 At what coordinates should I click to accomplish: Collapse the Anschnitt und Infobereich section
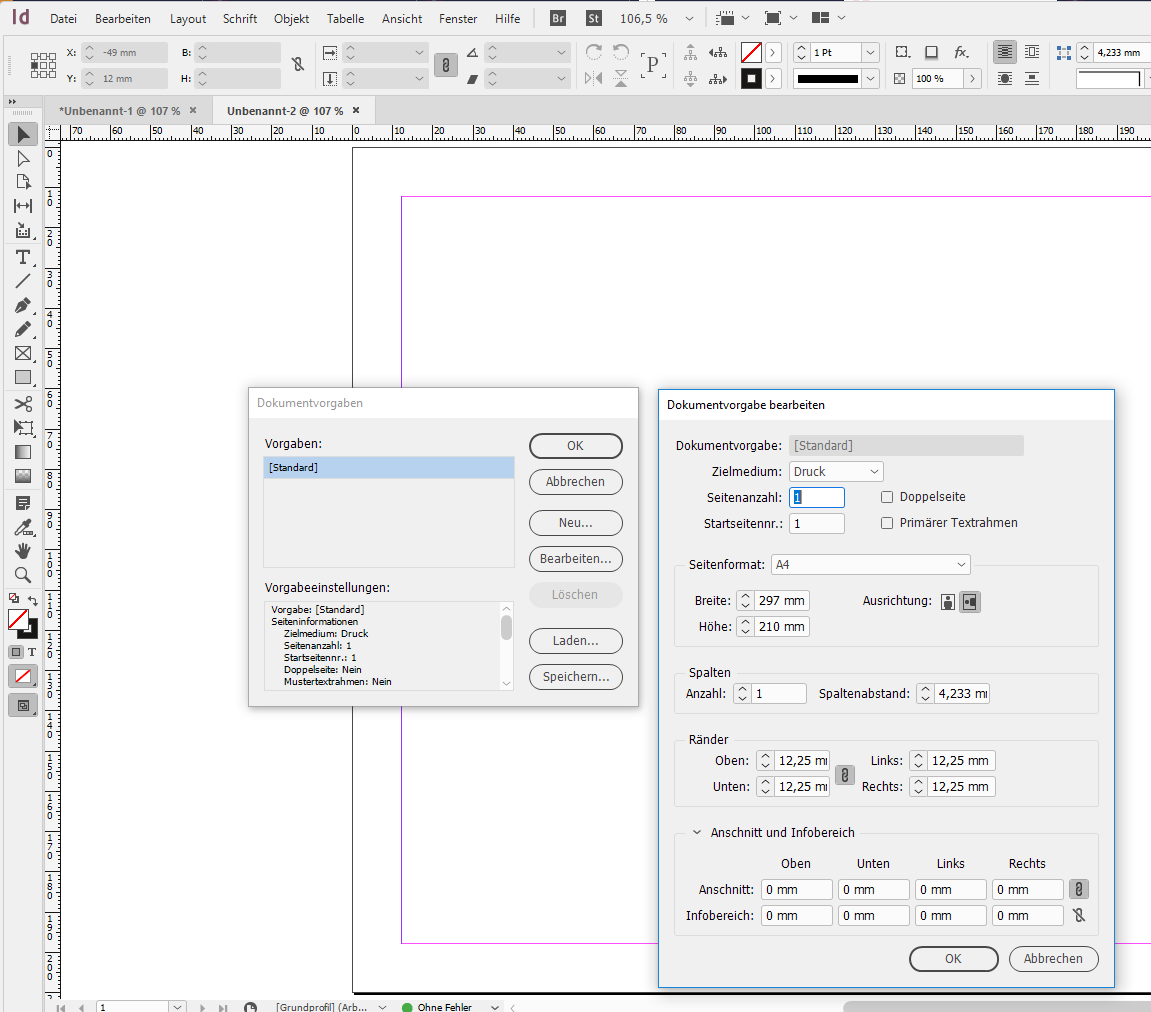pos(697,833)
